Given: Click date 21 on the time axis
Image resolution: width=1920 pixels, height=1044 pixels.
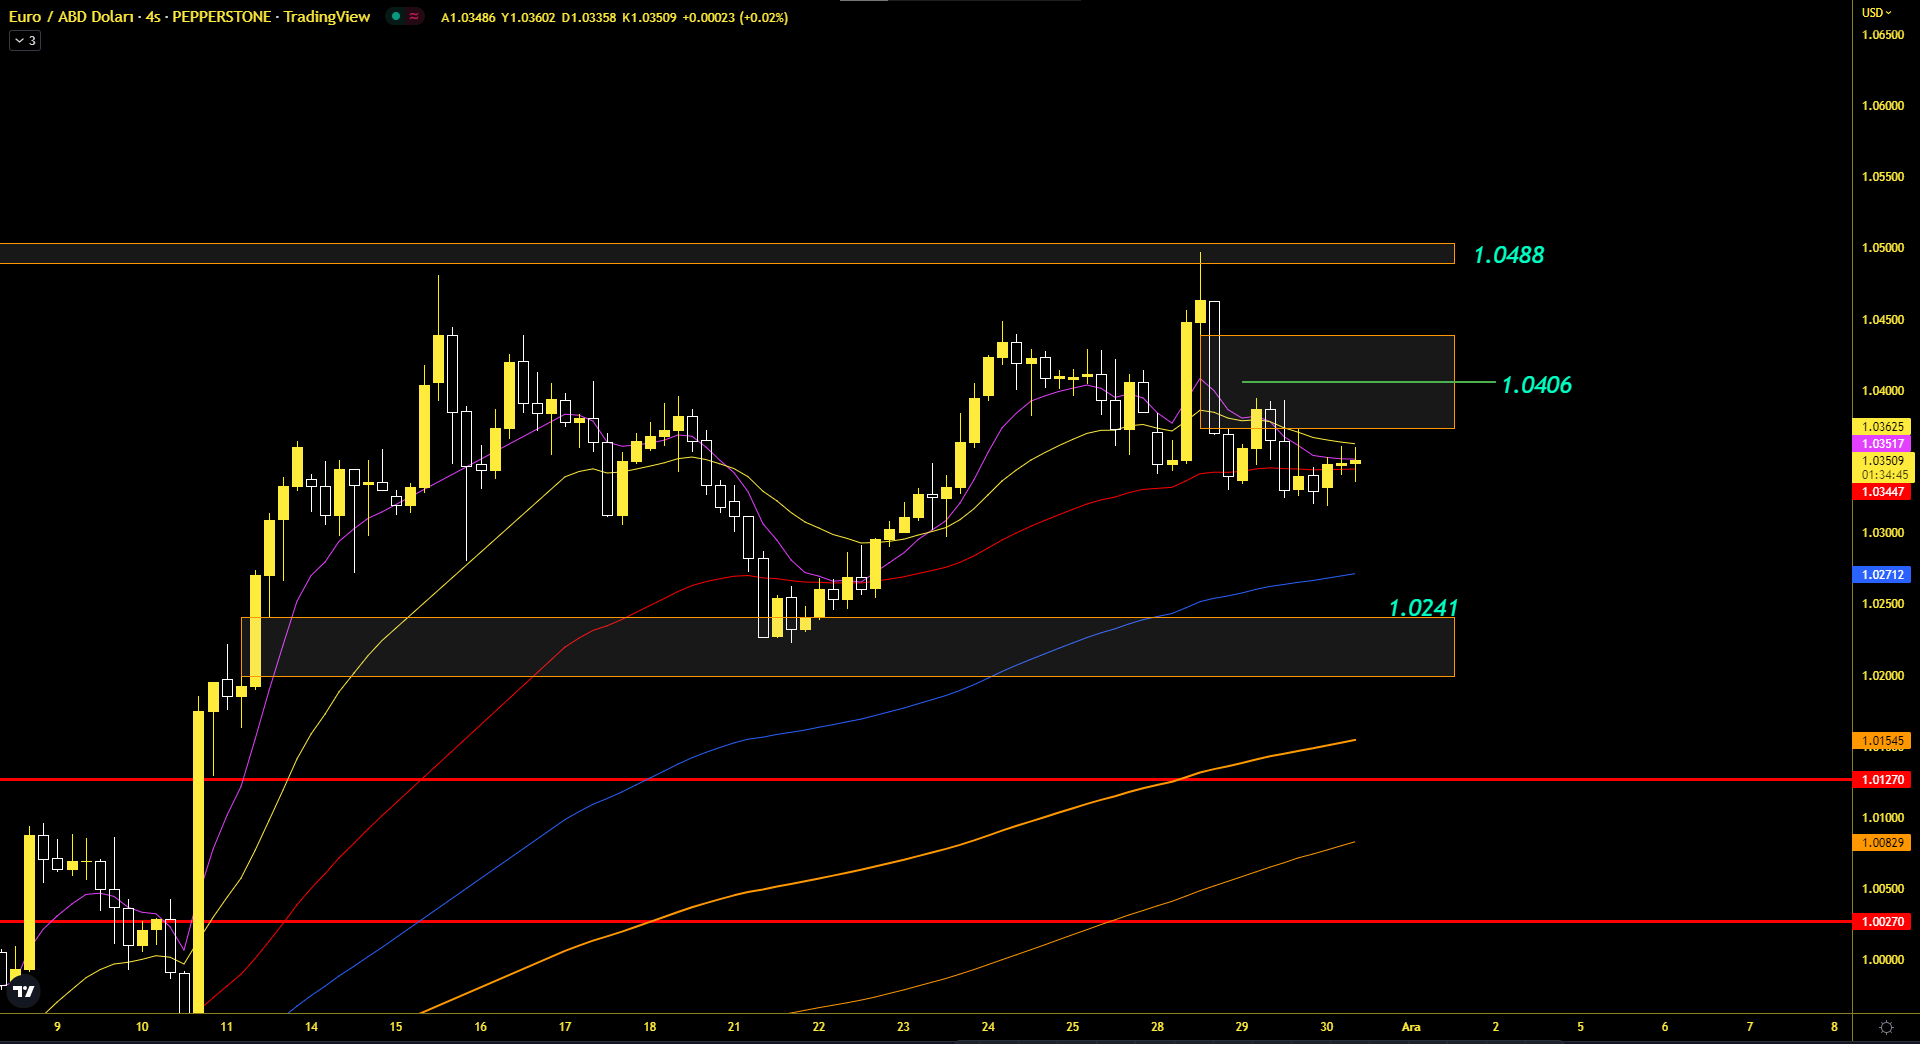Looking at the screenshot, I should pyautogui.click(x=734, y=1027).
